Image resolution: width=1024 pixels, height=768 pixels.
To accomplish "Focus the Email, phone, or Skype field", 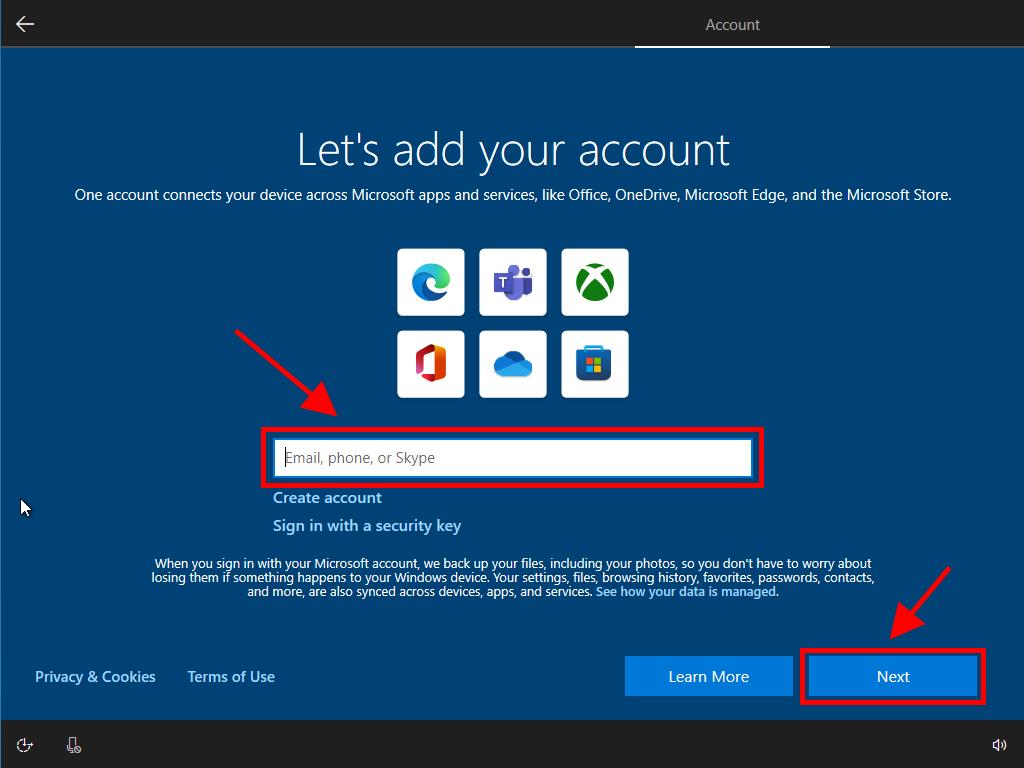I will click(x=512, y=458).
